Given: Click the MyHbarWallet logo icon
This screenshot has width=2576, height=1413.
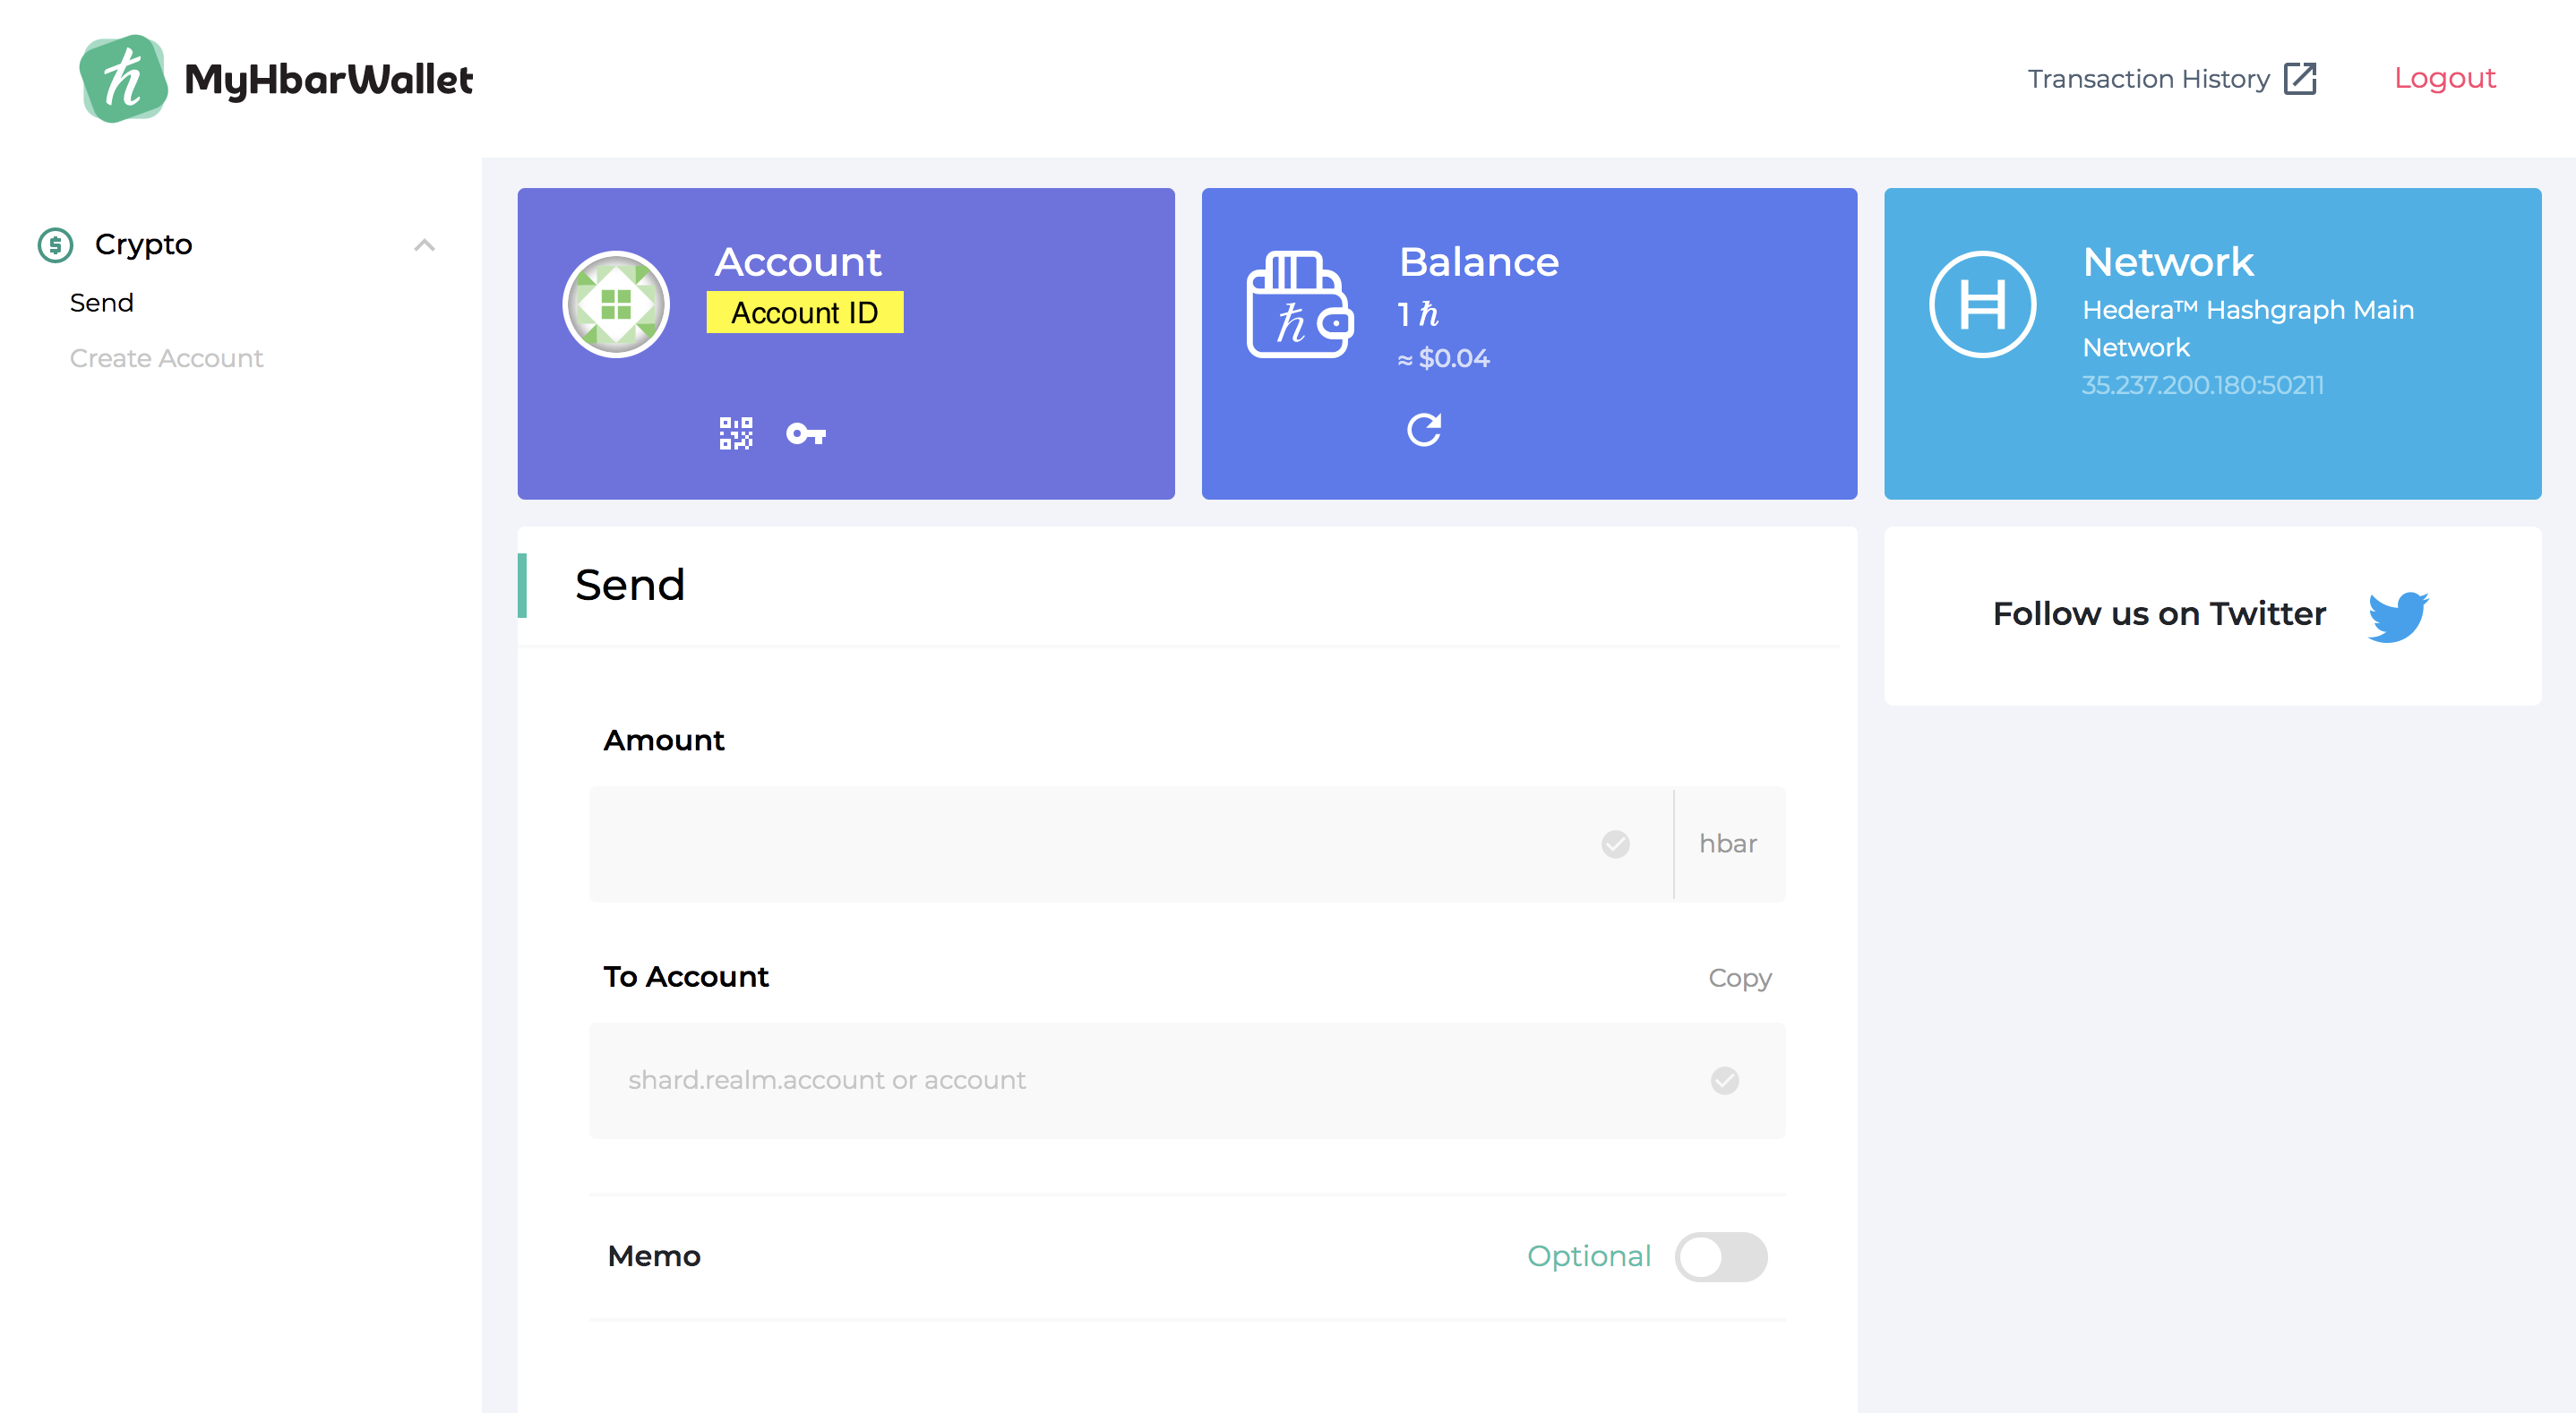Looking at the screenshot, I should point(123,79).
